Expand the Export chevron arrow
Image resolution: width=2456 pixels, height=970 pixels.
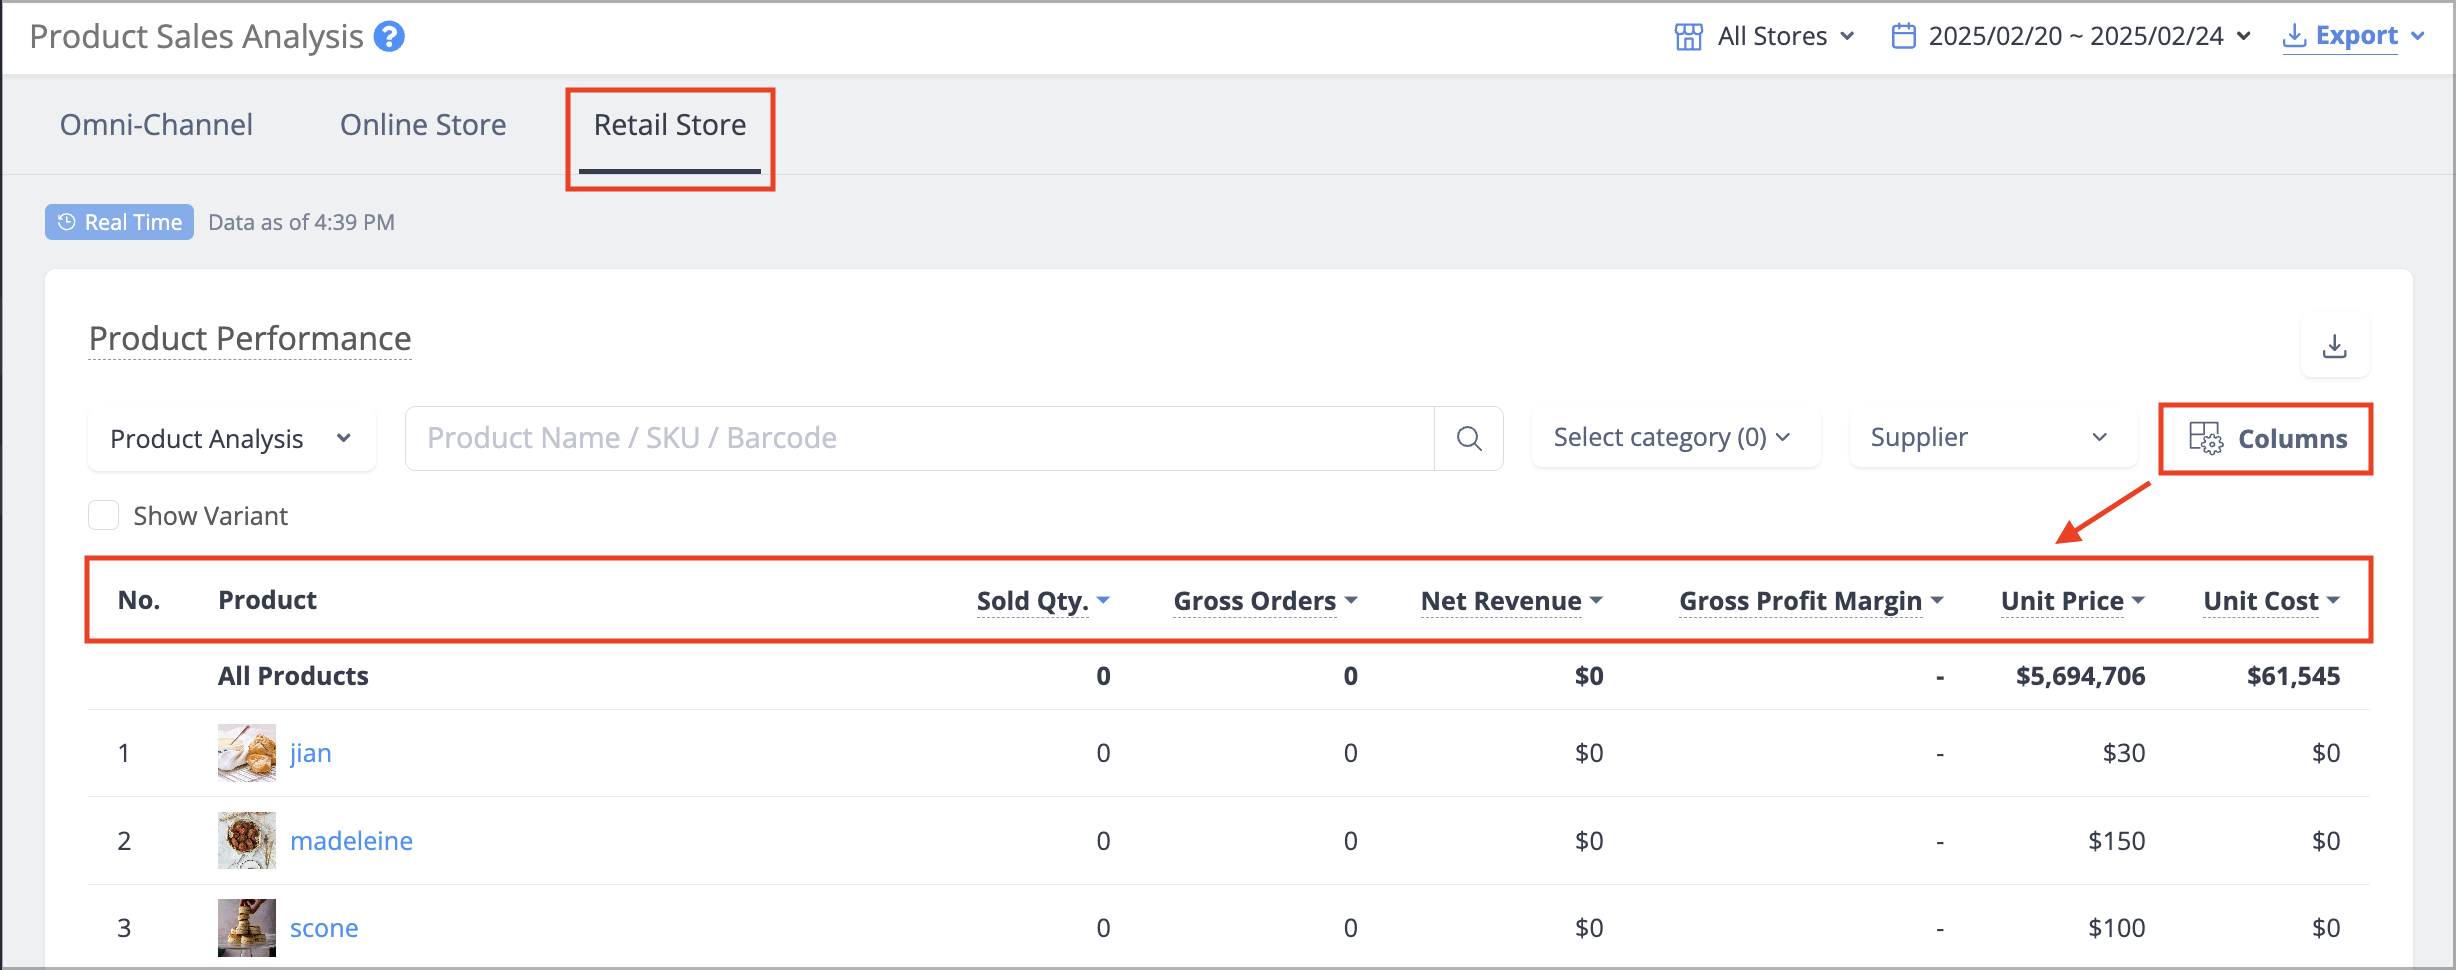[x=2418, y=37]
